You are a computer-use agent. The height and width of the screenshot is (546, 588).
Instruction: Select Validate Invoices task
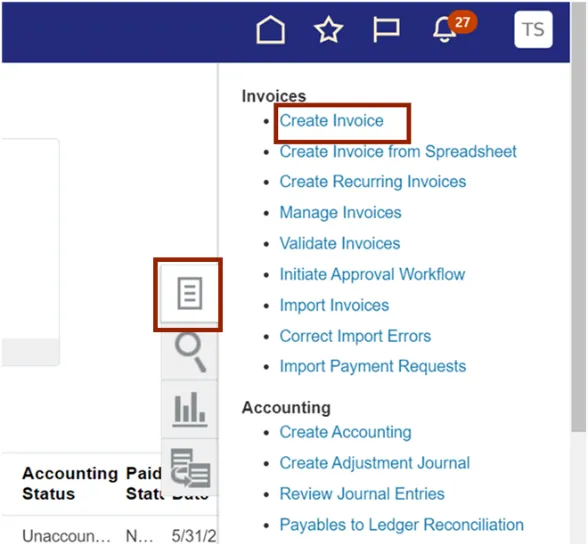[340, 243]
